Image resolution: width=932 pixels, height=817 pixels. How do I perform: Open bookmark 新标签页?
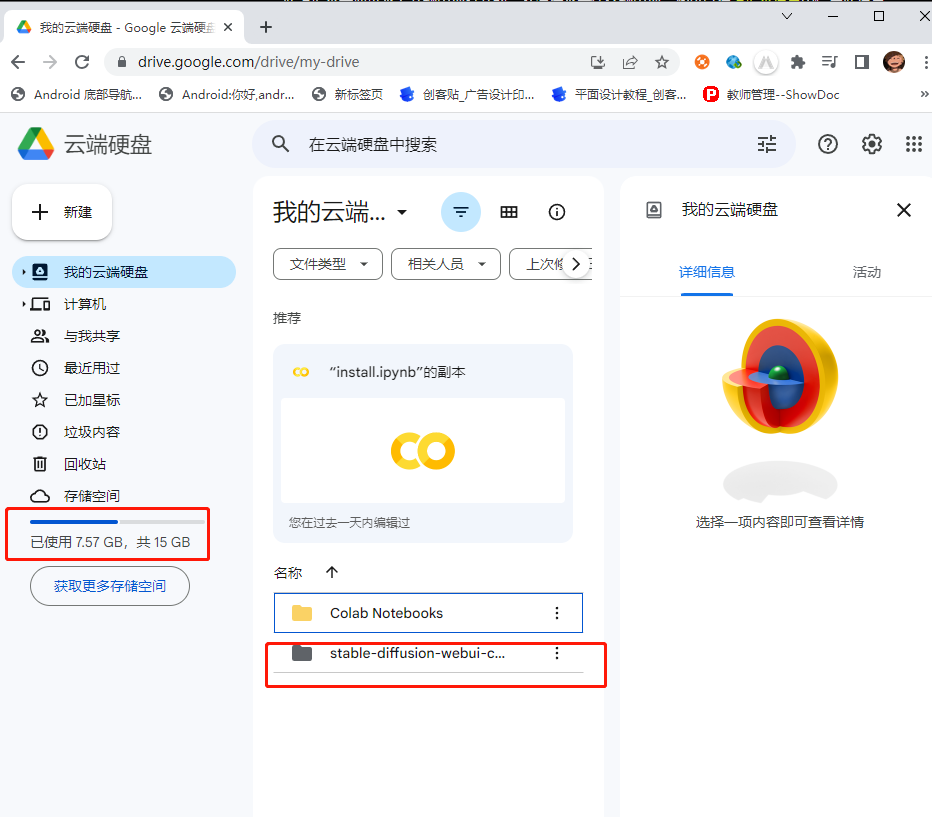347,94
